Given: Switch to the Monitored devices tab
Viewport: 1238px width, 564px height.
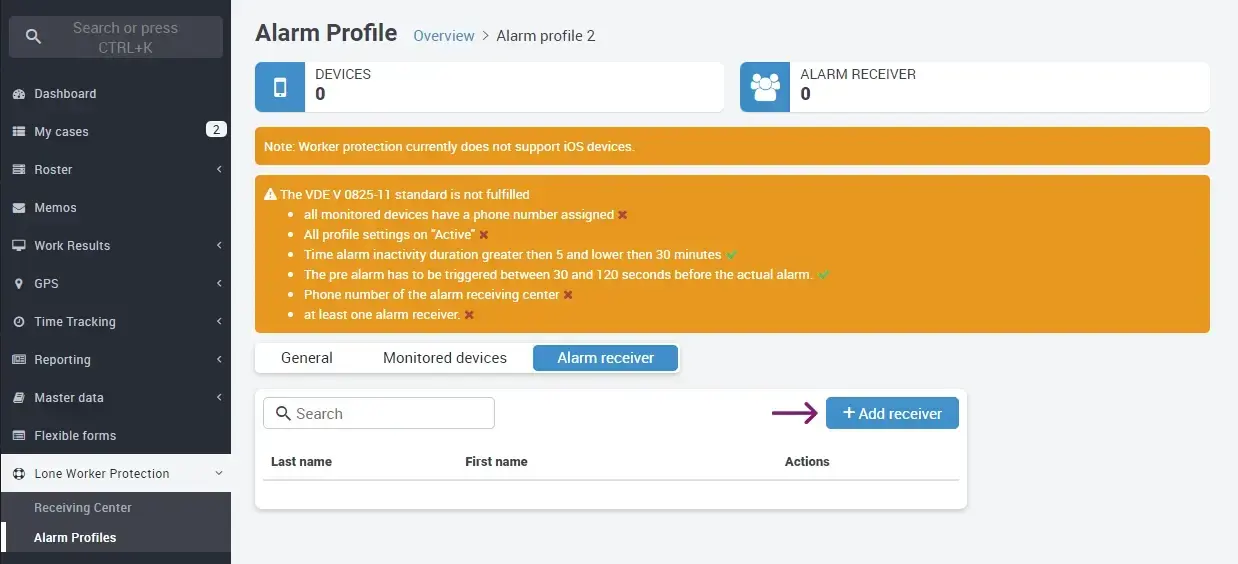Looking at the screenshot, I should coord(445,358).
